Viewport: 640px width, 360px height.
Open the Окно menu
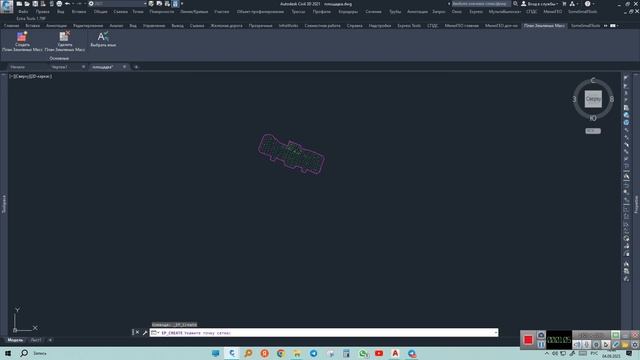pos(456,12)
